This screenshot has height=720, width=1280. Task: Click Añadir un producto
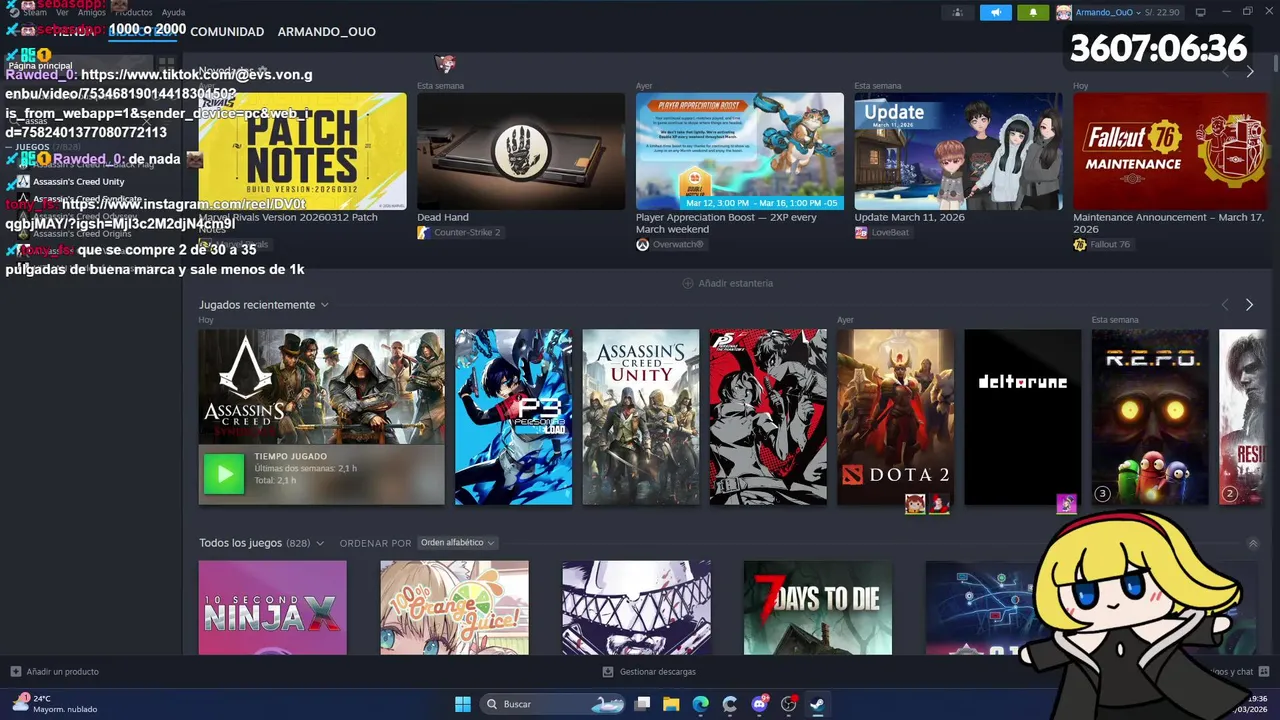click(55, 672)
